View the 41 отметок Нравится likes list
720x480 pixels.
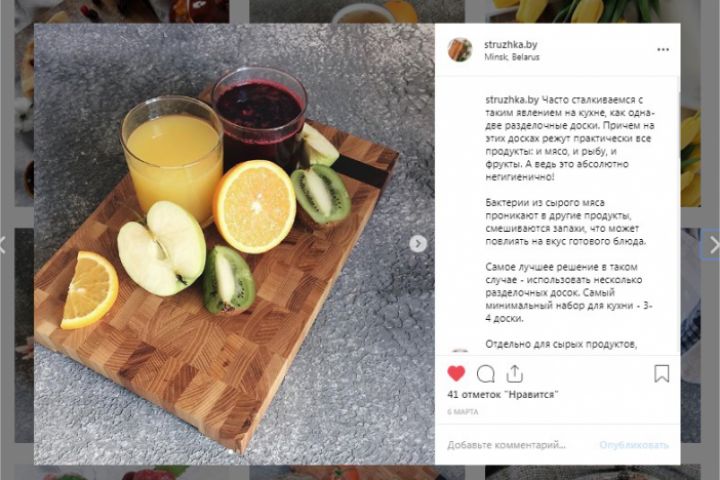pyautogui.click(x=503, y=394)
